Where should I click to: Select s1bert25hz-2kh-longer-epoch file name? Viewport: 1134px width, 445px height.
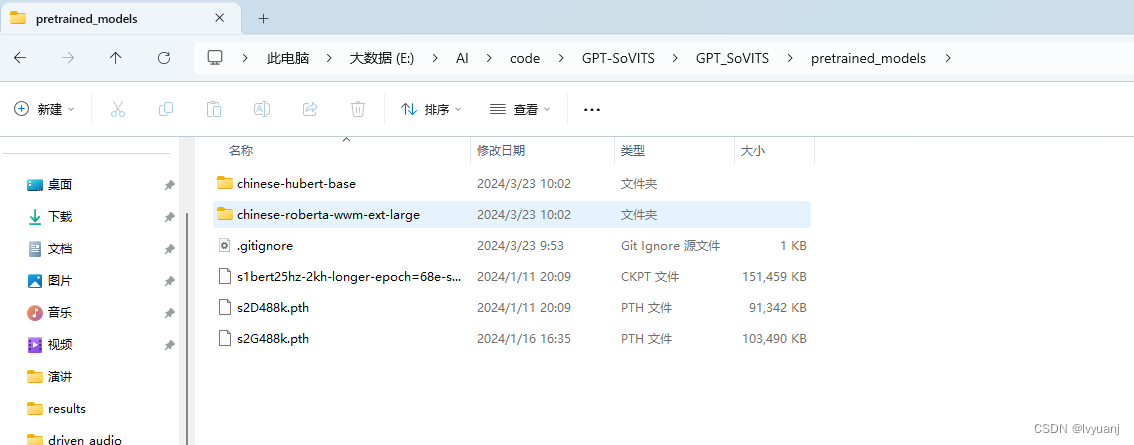(349, 276)
